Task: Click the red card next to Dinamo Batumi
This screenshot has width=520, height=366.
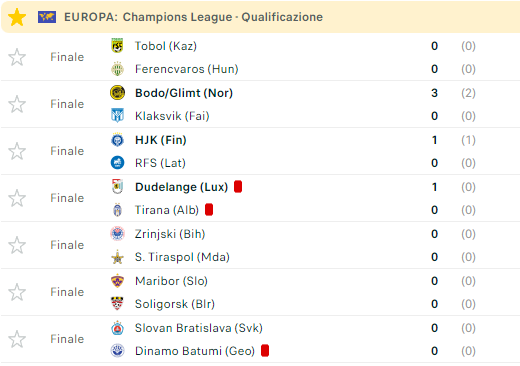Action: (265, 351)
